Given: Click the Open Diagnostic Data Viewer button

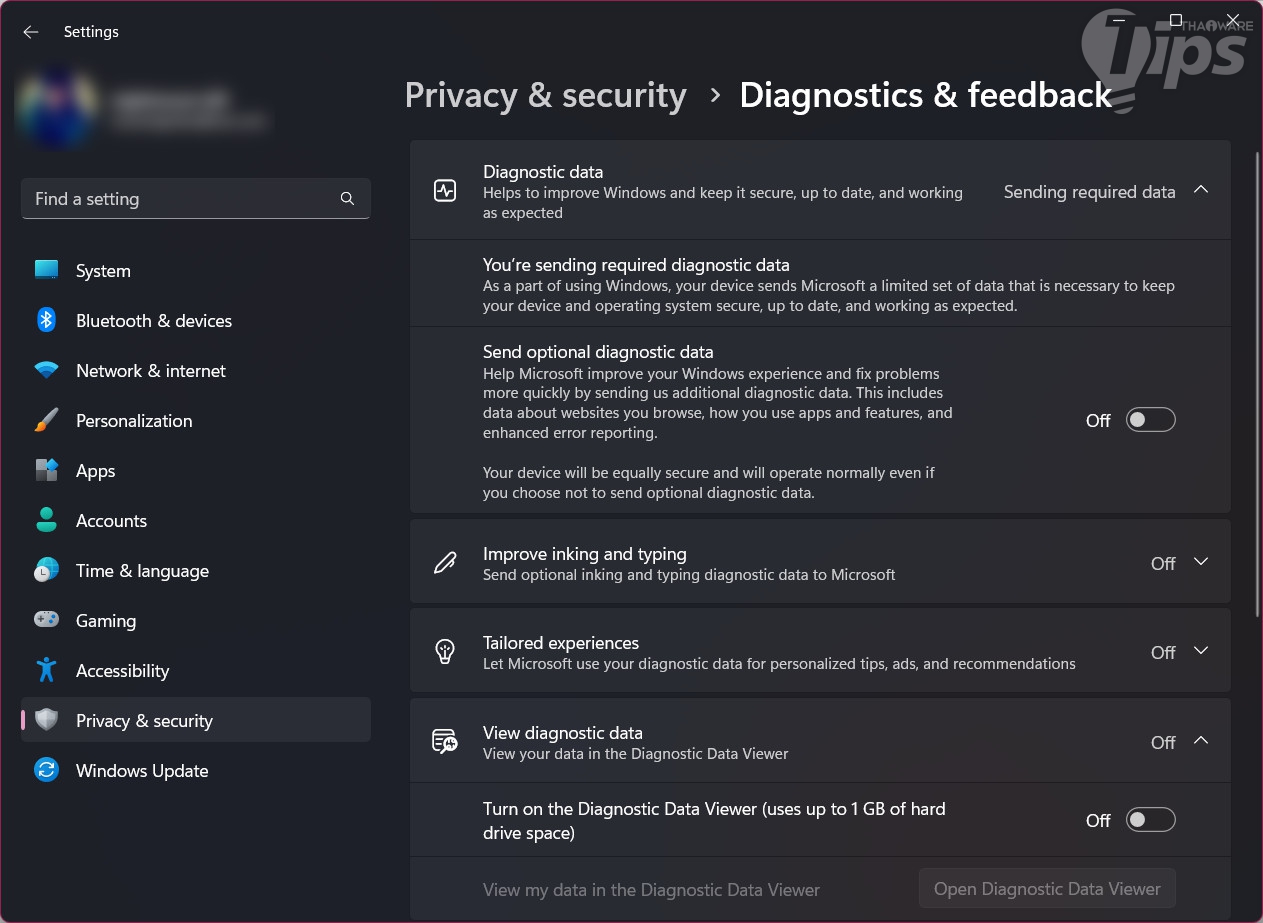Looking at the screenshot, I should pyautogui.click(x=1047, y=888).
